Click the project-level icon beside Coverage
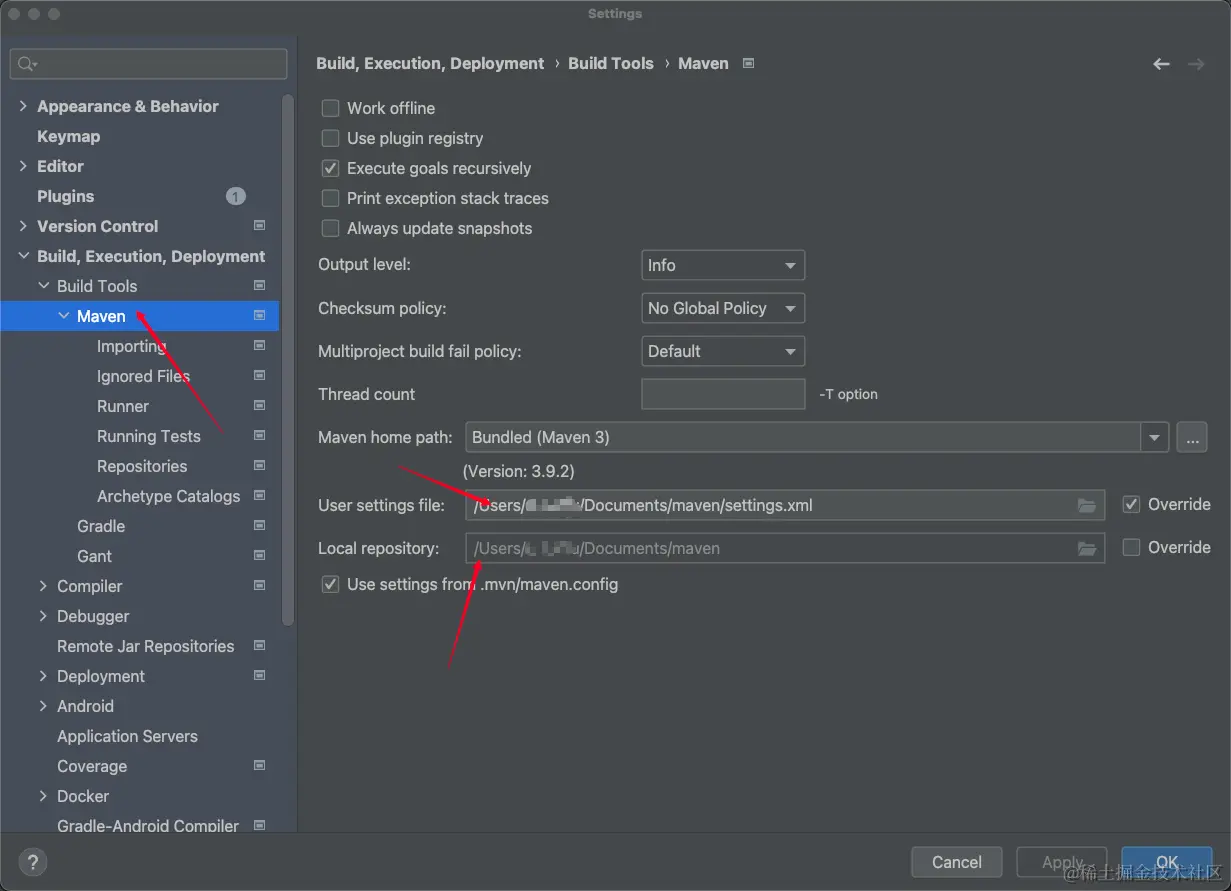The image size is (1231, 891). click(260, 766)
